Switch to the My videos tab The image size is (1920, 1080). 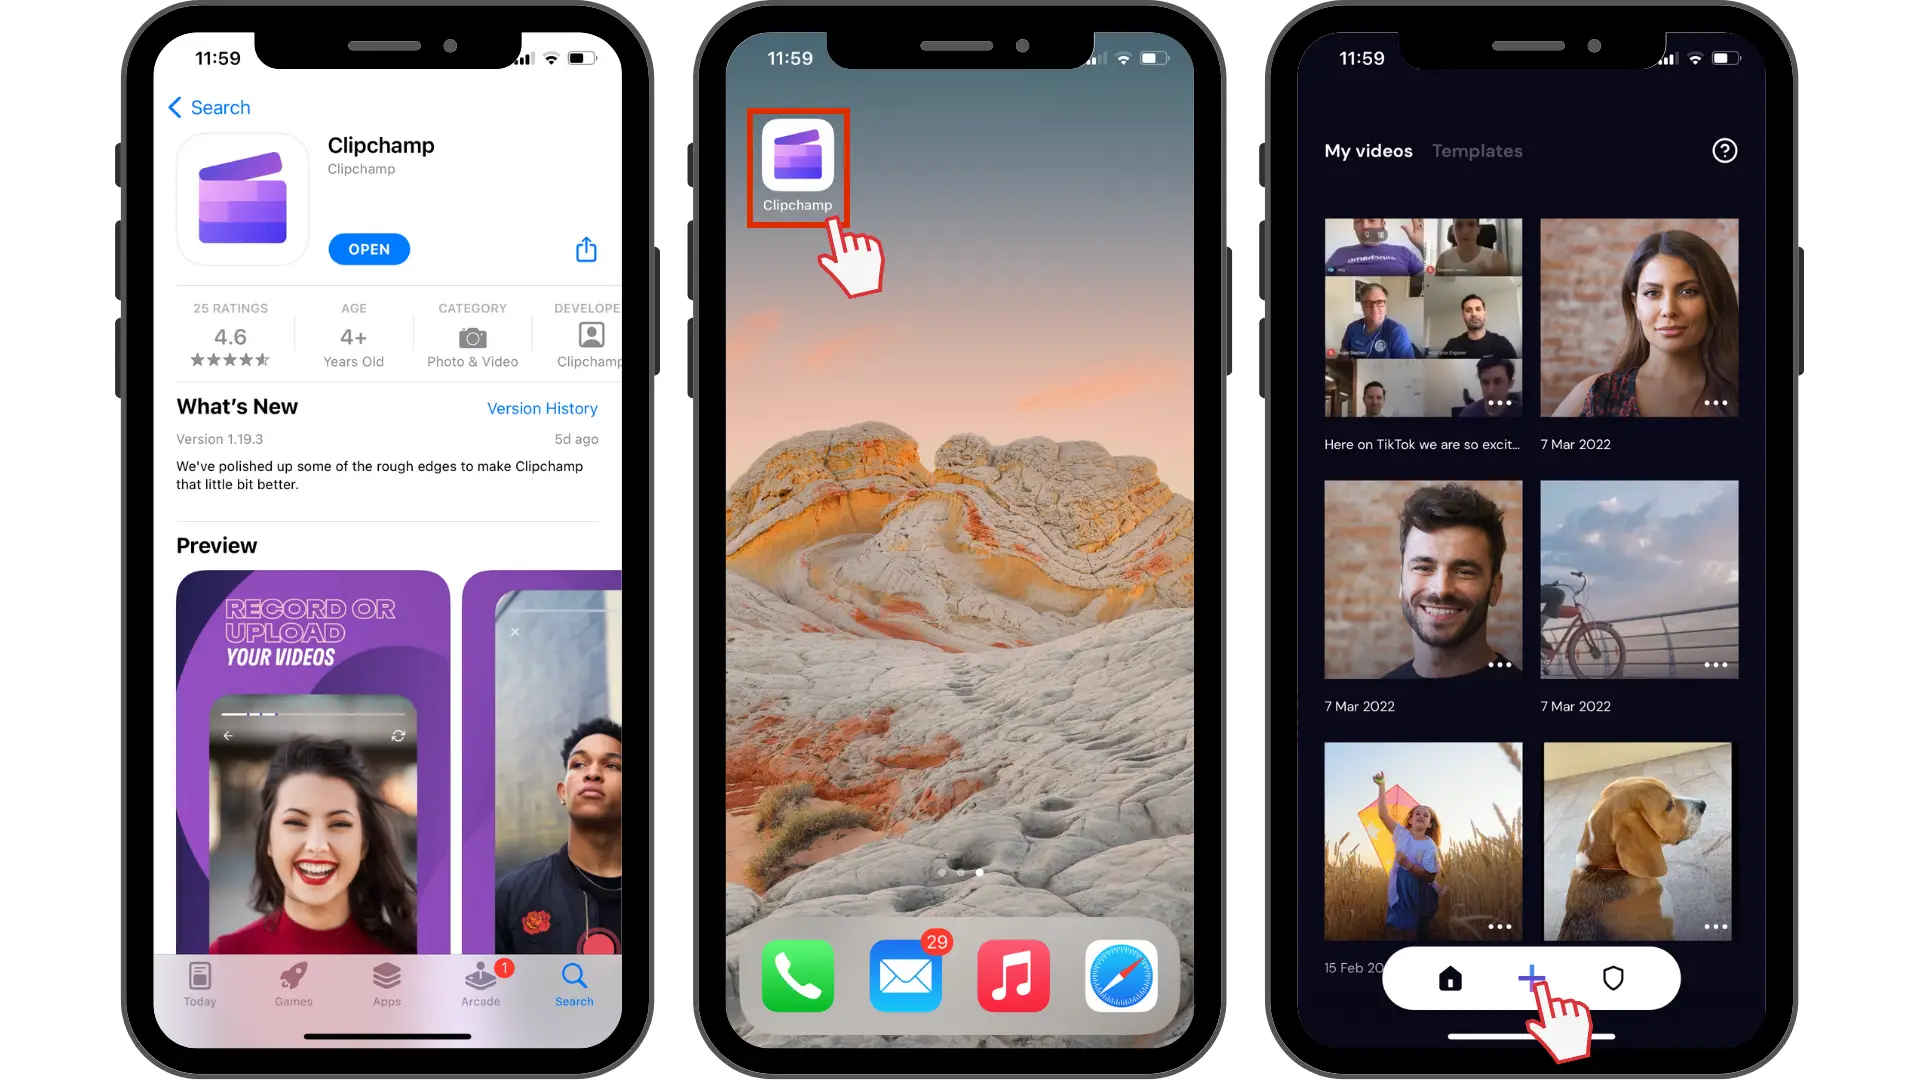(1369, 149)
